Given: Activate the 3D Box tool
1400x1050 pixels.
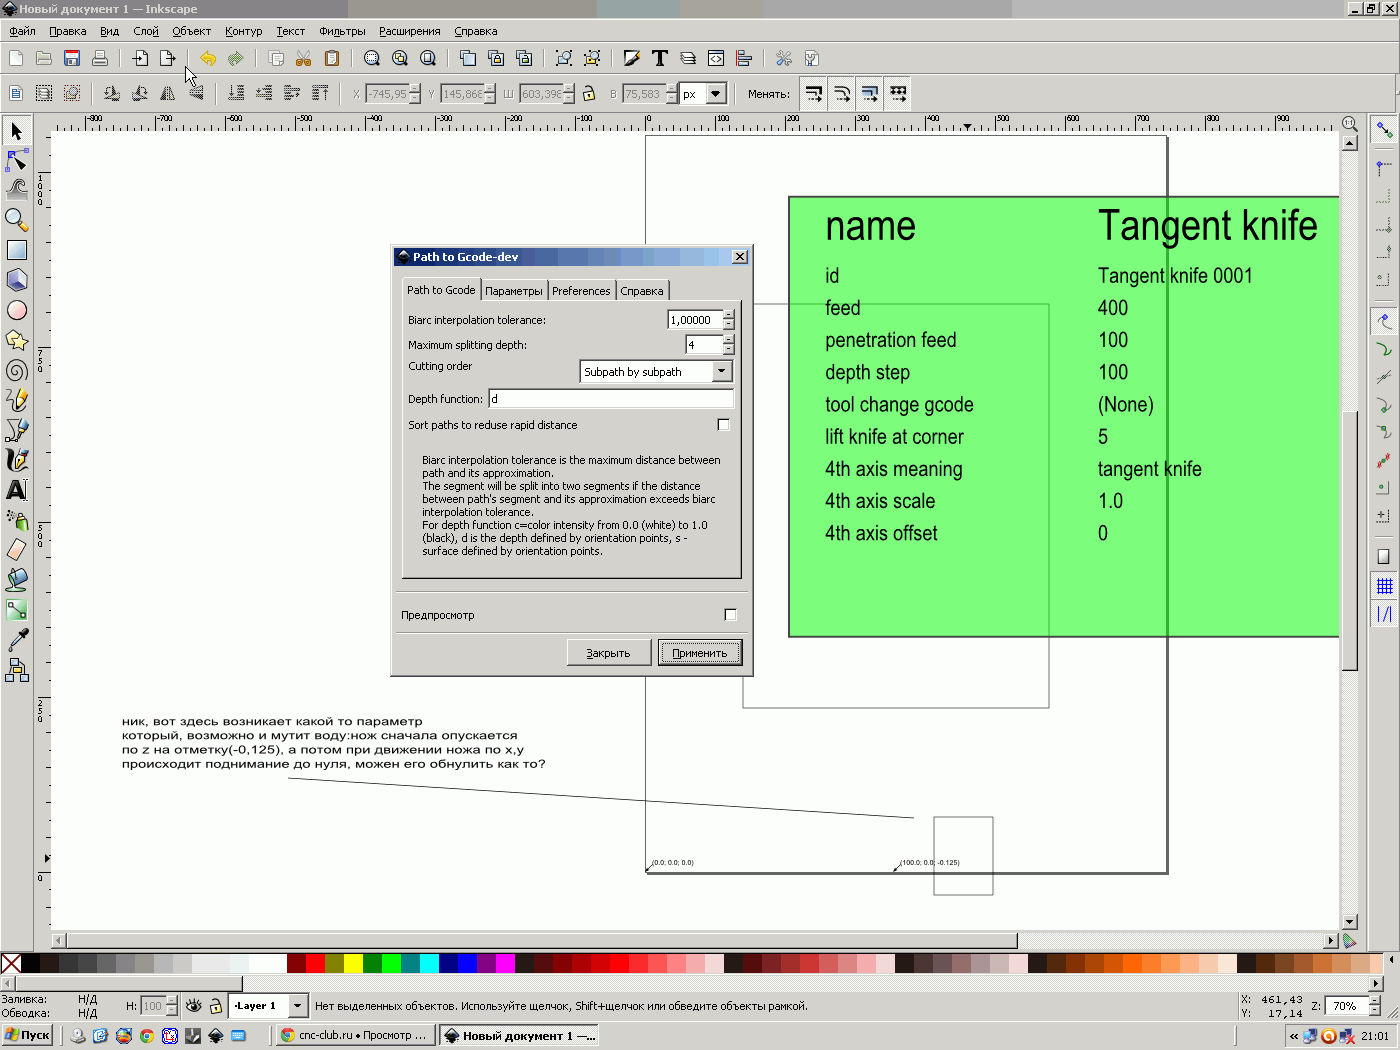Looking at the screenshot, I should tap(16, 280).
